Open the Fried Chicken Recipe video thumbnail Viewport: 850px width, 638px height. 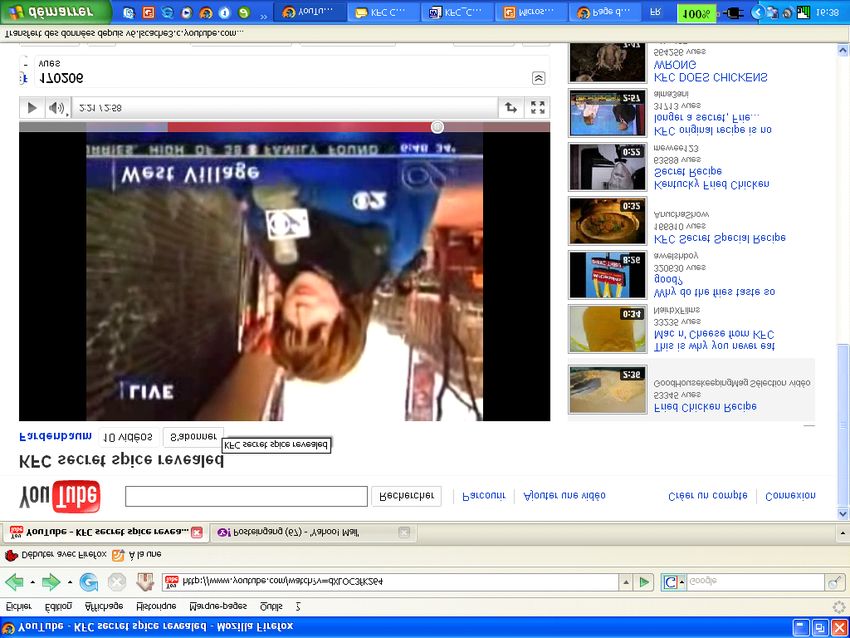point(607,389)
